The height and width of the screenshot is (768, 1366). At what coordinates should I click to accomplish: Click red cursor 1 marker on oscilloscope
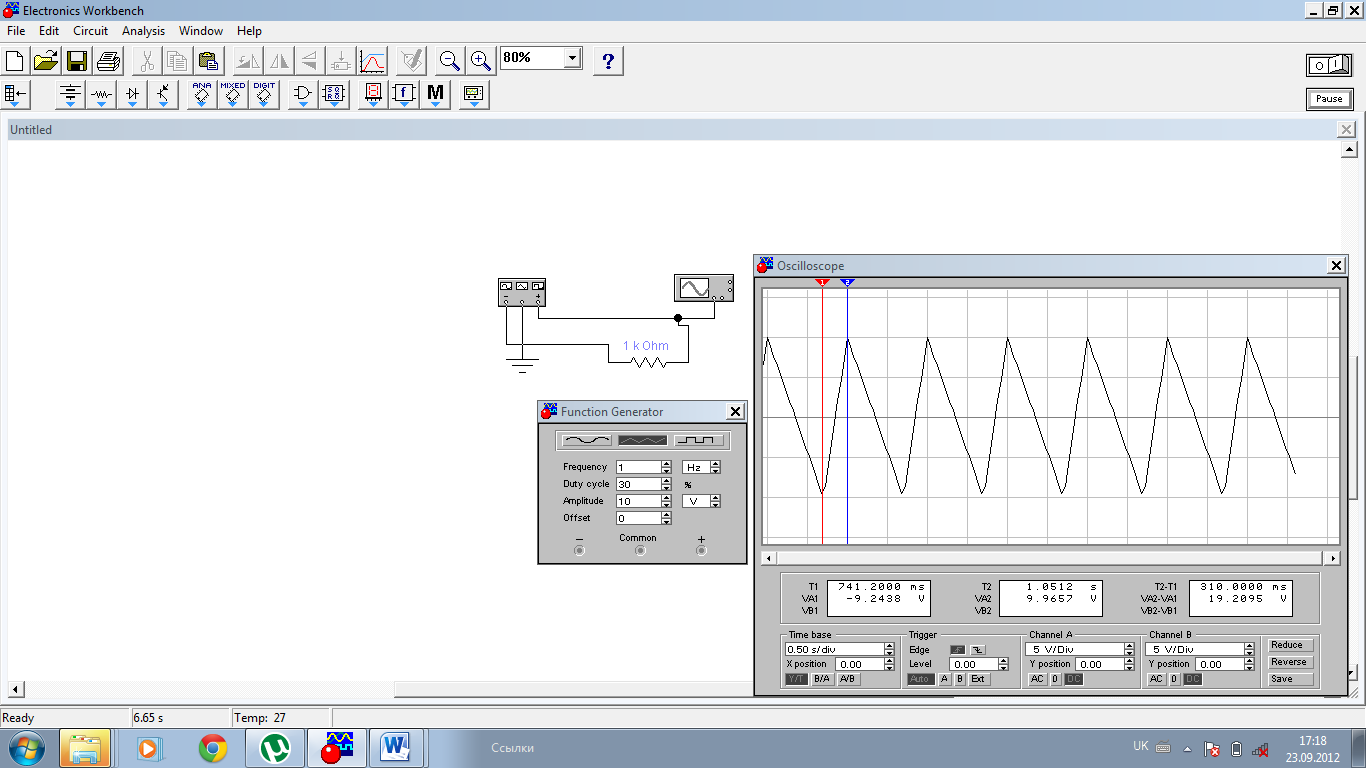click(822, 283)
